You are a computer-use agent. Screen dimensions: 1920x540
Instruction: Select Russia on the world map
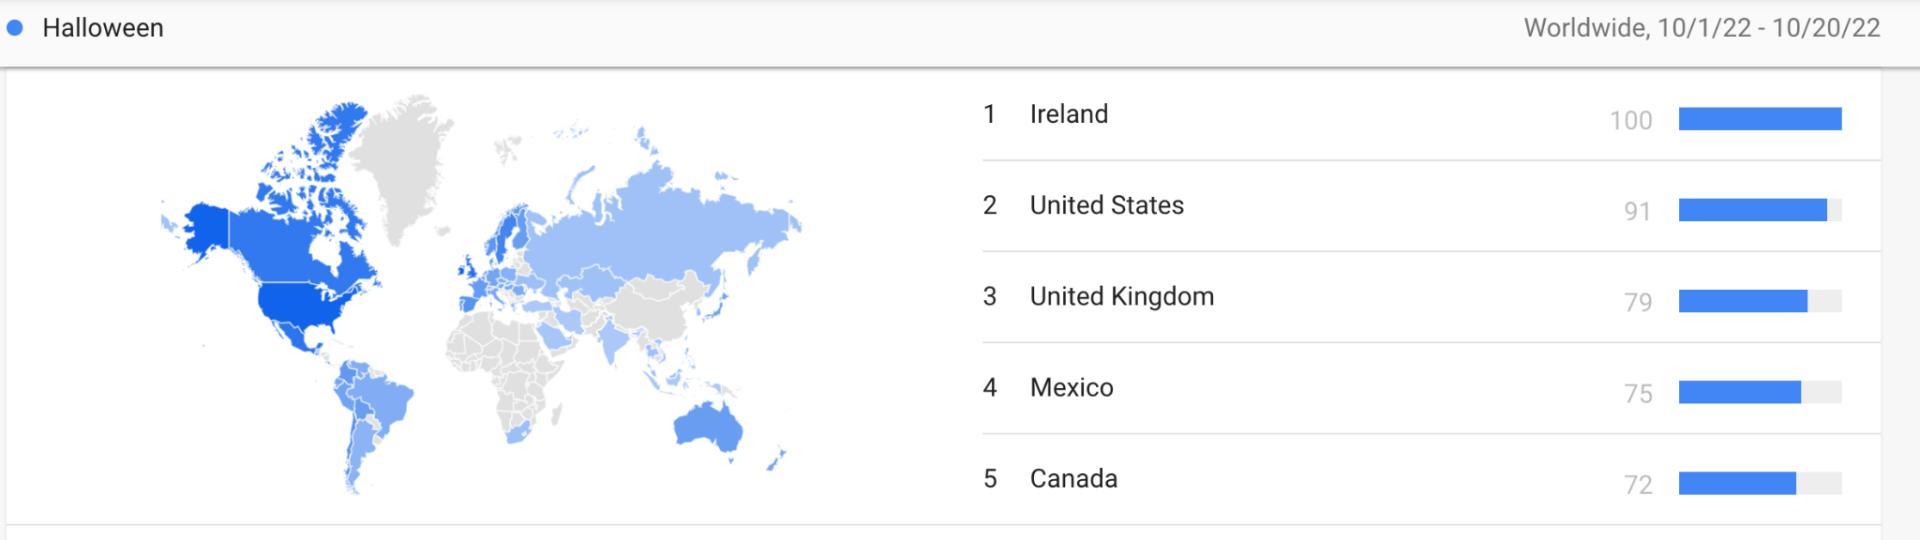(660, 220)
